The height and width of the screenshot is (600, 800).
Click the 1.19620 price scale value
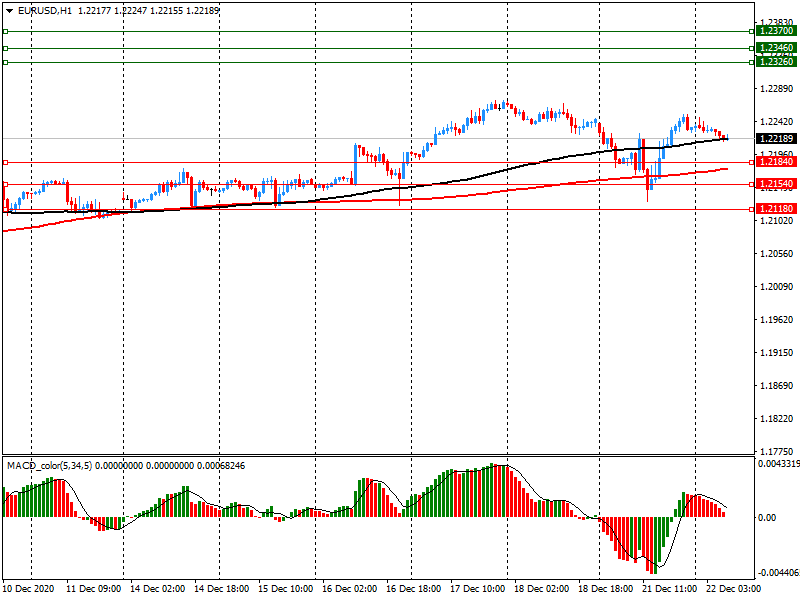click(777, 320)
